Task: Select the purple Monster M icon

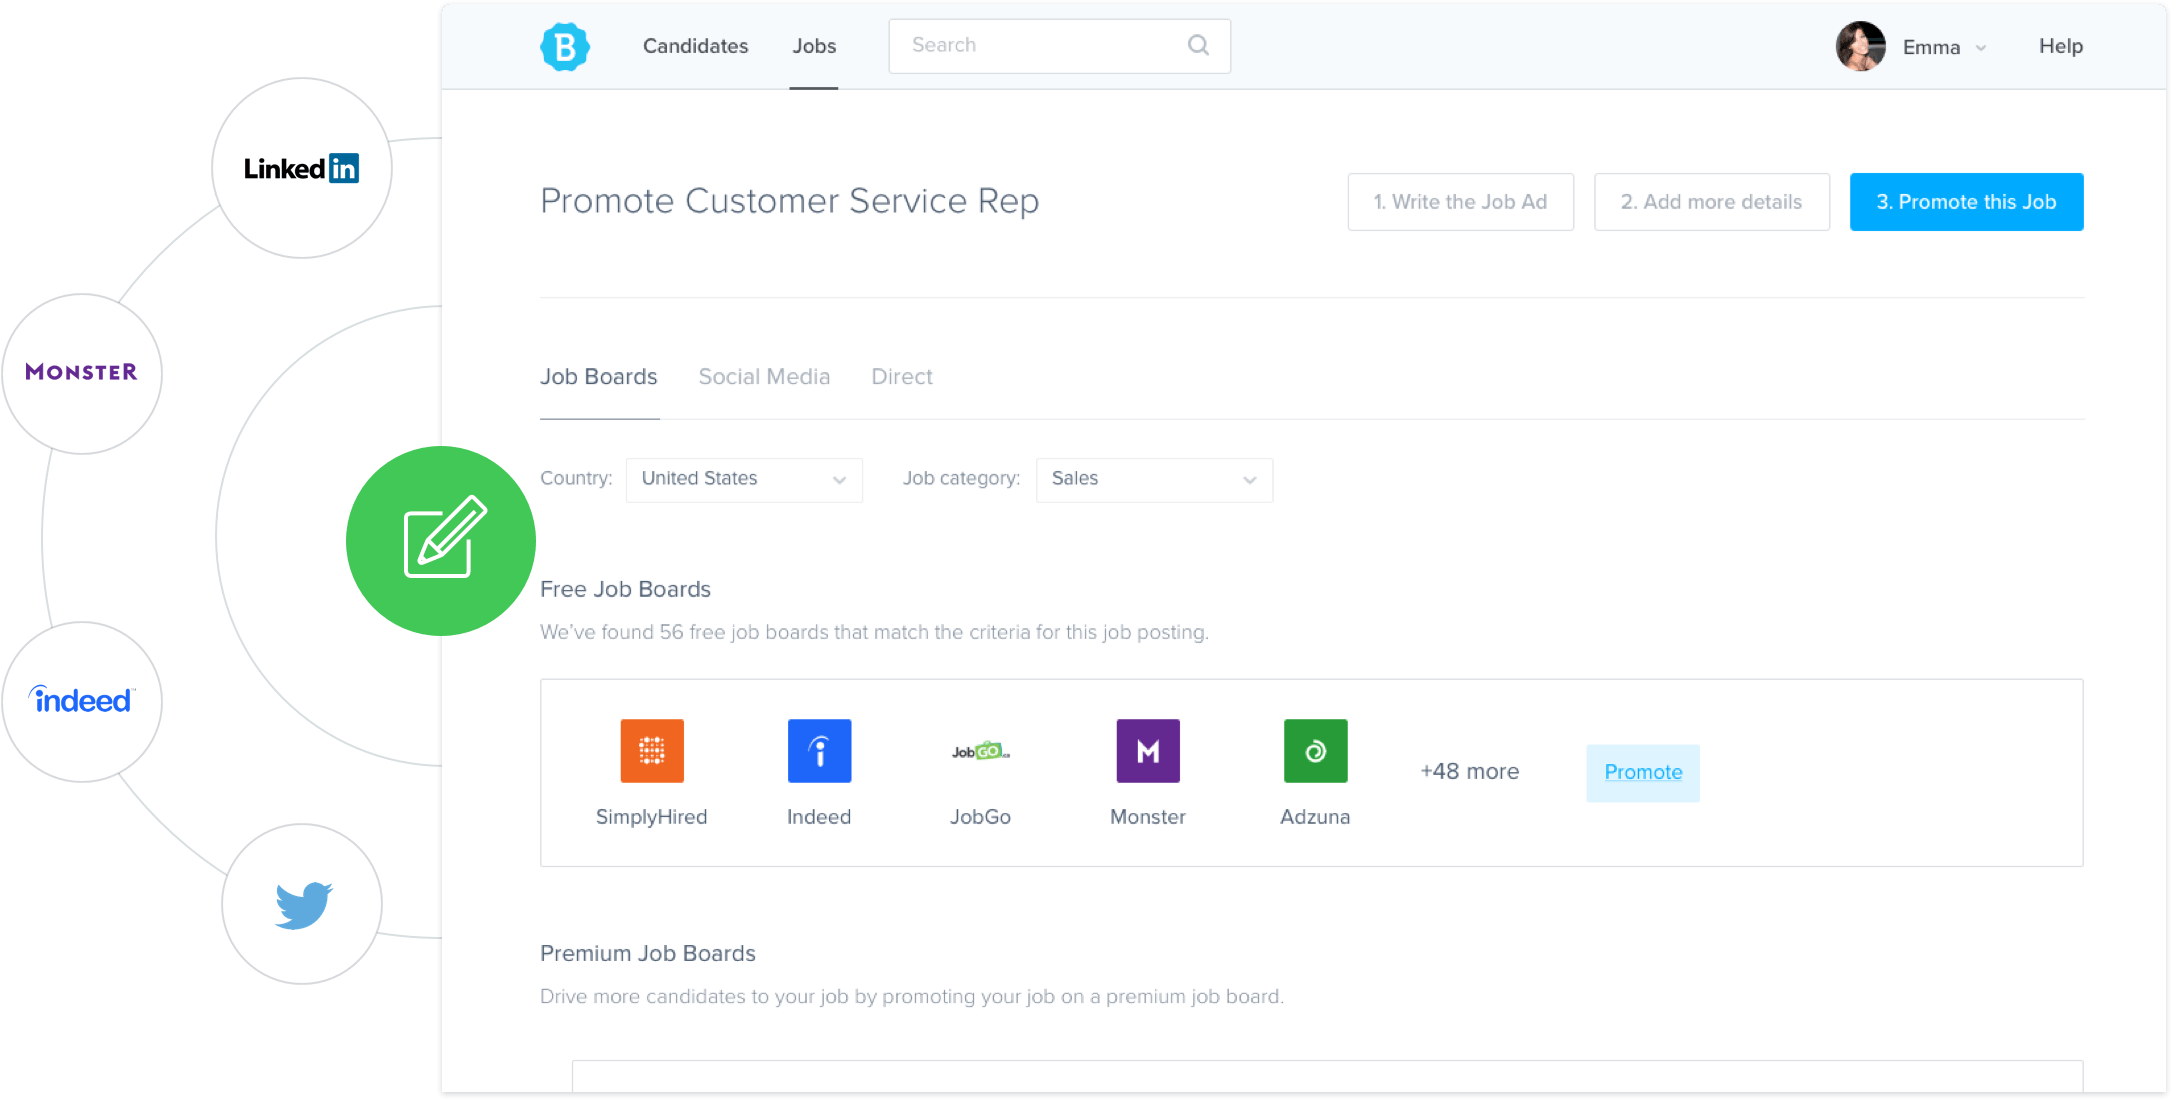Action: [1148, 750]
